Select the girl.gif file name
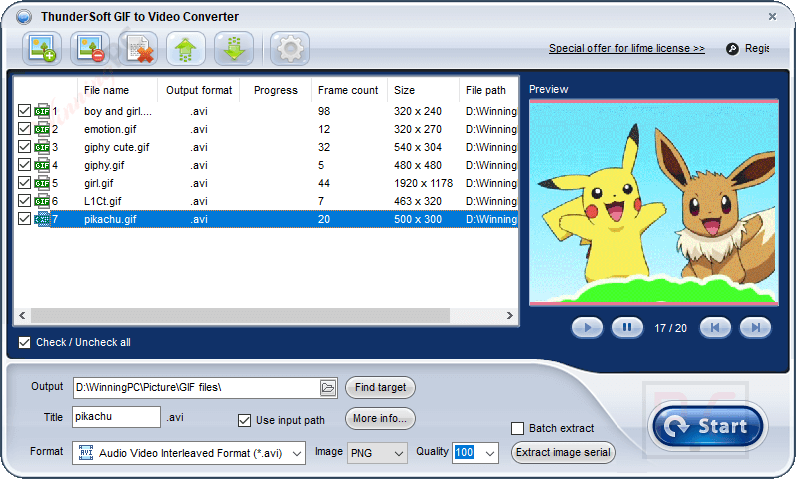The width and height of the screenshot is (797, 479). click(99, 184)
